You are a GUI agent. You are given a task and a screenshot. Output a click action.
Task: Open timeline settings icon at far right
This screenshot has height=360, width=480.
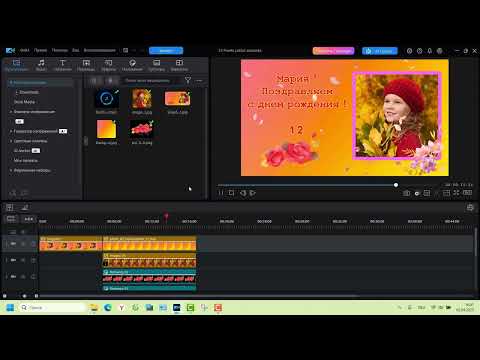click(470, 208)
